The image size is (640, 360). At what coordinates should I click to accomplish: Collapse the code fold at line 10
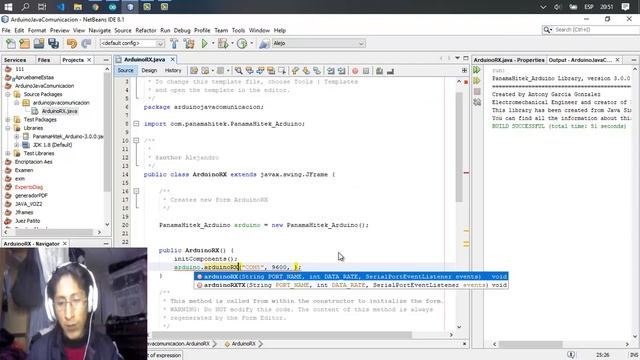(x=136, y=140)
